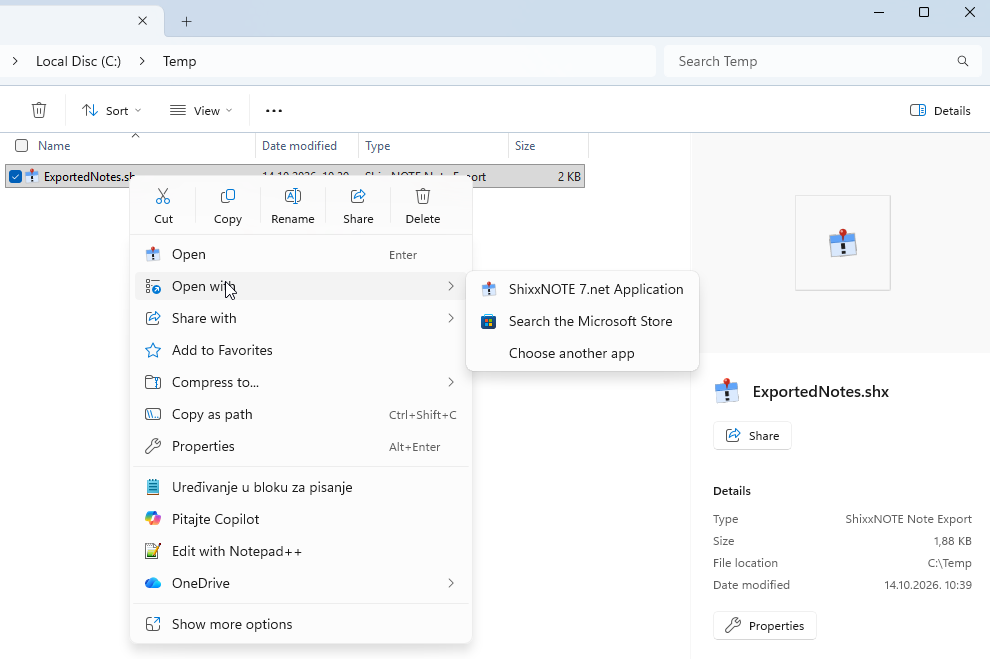Image resolution: width=990 pixels, height=659 pixels.
Task: Click the Pitajte Copilot icon
Action: pyautogui.click(x=153, y=519)
